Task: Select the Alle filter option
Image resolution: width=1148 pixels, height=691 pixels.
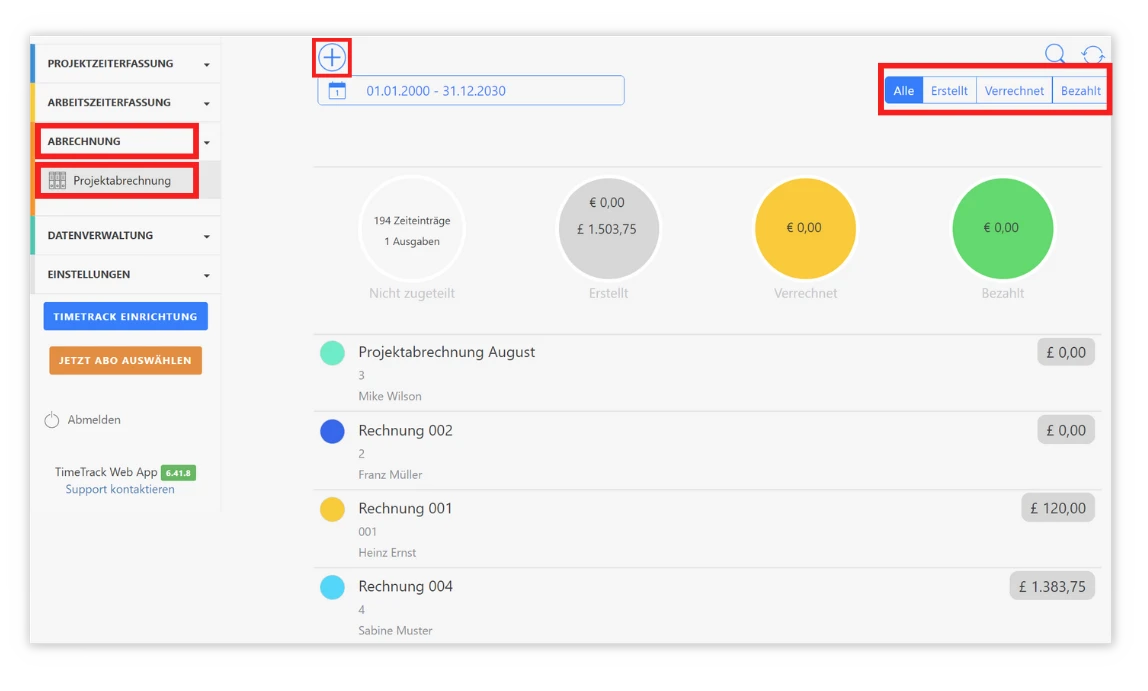Action: pos(903,91)
